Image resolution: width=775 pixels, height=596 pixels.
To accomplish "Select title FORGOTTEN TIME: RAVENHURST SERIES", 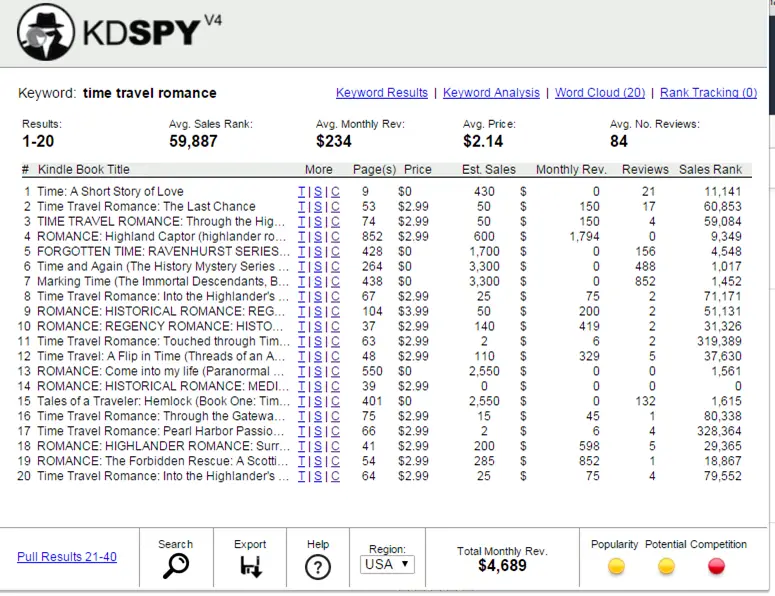I will (x=164, y=252).
